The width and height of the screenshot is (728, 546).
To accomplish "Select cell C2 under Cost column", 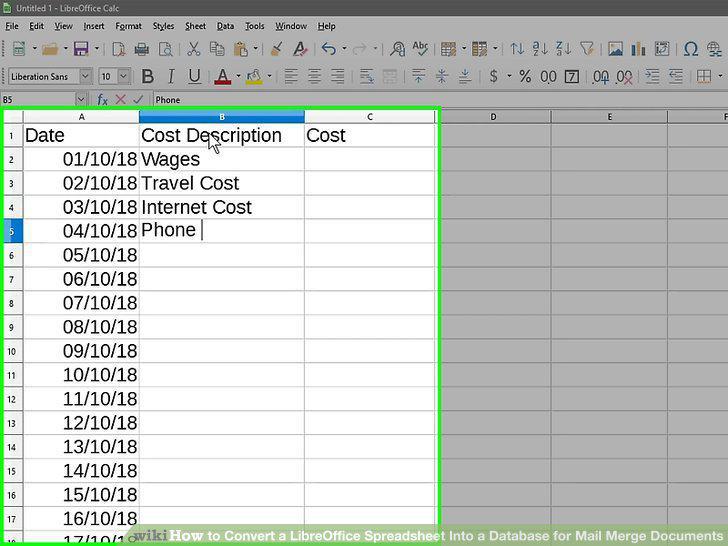I will point(370,159).
